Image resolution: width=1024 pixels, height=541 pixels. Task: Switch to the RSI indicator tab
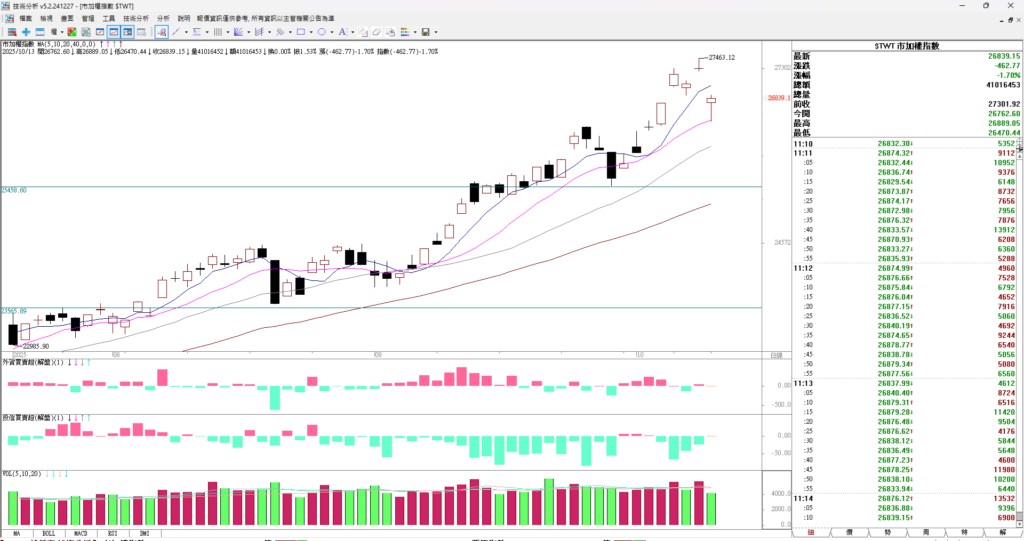pos(112,534)
